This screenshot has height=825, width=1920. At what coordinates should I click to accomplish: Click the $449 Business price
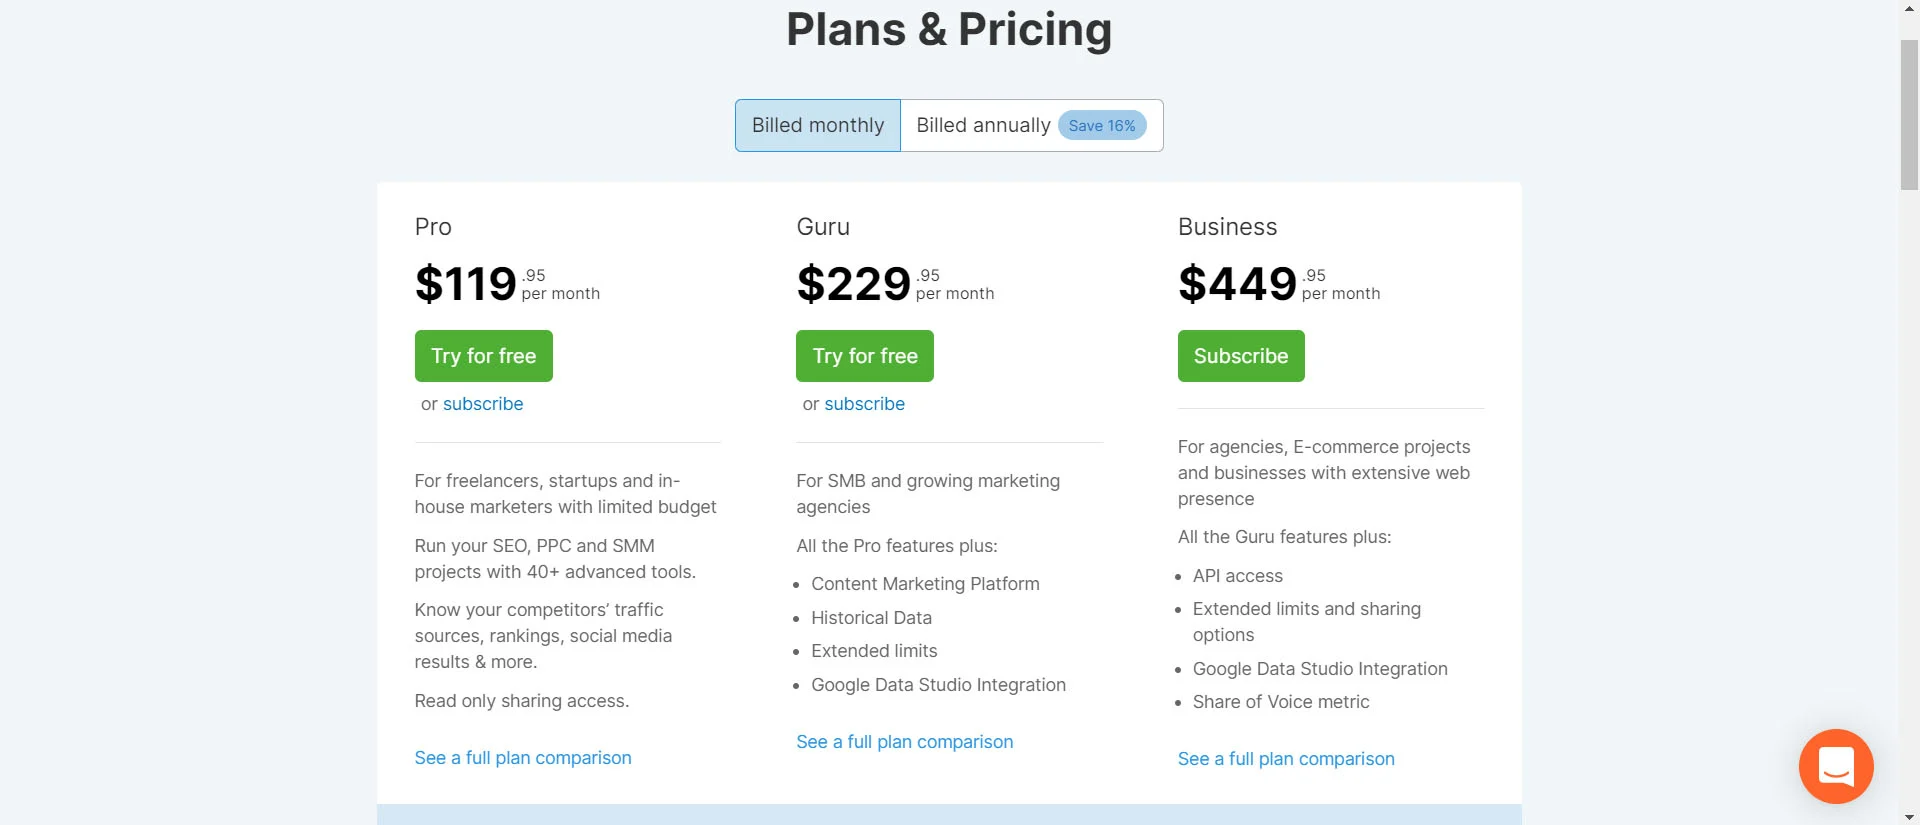click(x=1237, y=283)
